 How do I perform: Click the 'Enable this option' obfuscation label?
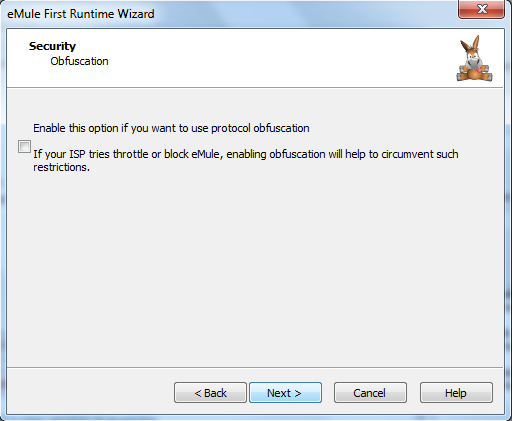[x=171, y=128]
